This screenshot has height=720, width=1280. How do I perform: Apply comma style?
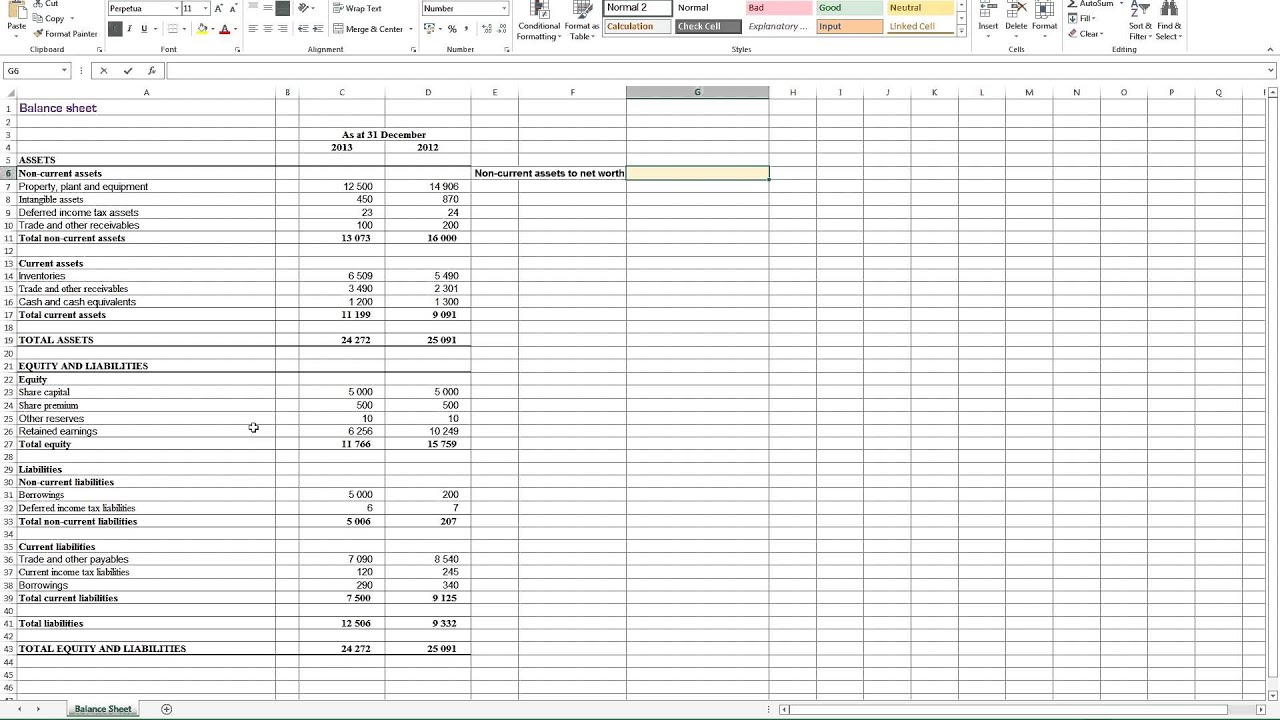point(467,29)
